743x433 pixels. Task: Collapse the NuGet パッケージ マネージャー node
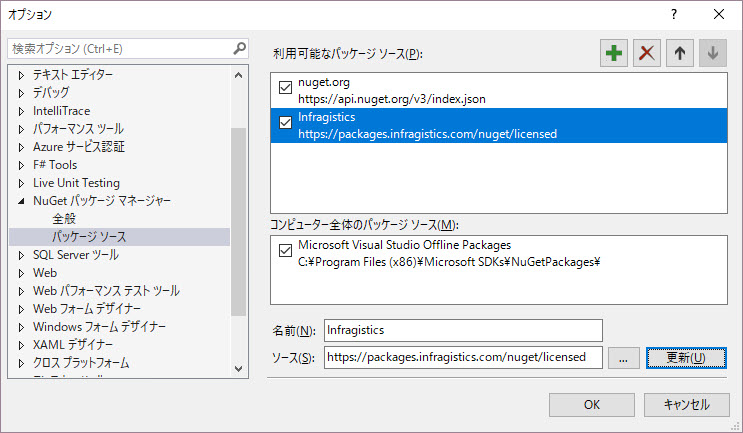pyautogui.click(x=21, y=201)
